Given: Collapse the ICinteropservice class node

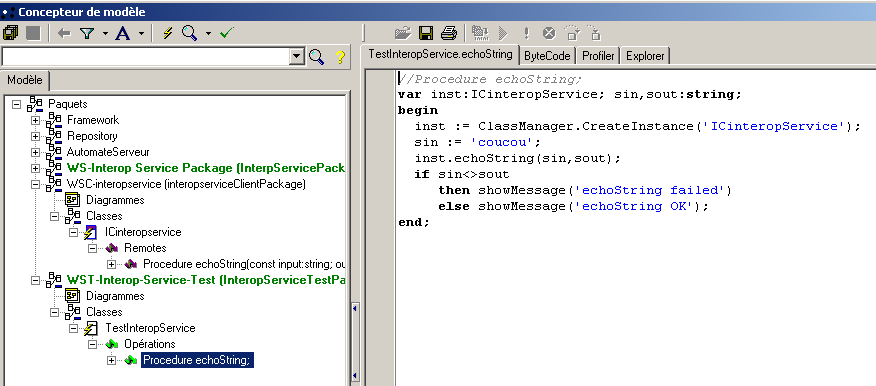Looking at the screenshot, I should tap(74, 232).
